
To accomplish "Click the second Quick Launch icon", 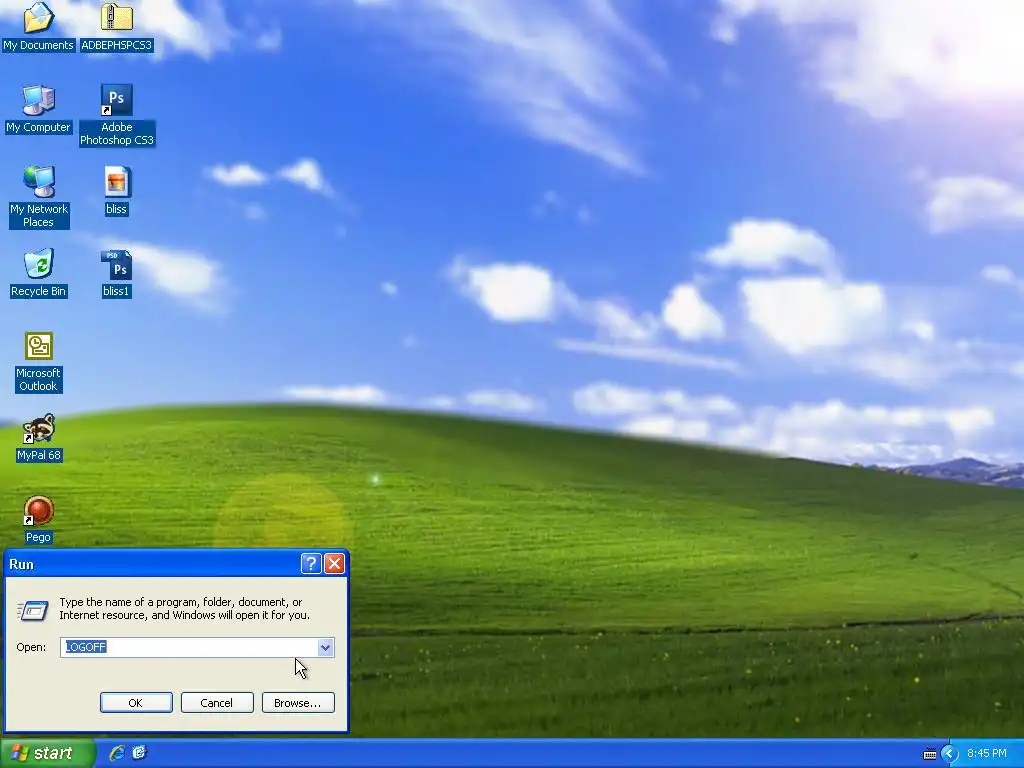I will pyautogui.click(x=139, y=753).
